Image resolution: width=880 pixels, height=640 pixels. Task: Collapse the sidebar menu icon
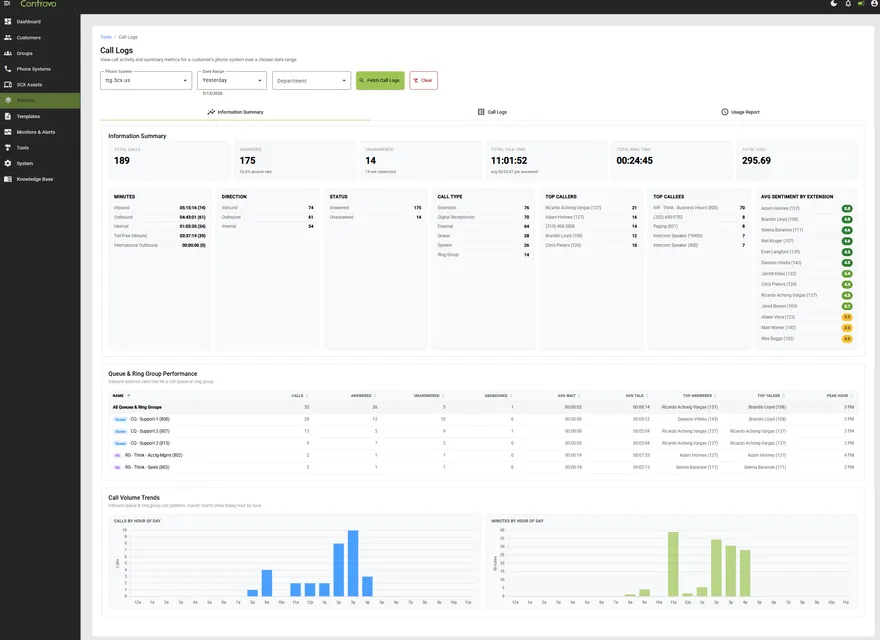point(7,3)
